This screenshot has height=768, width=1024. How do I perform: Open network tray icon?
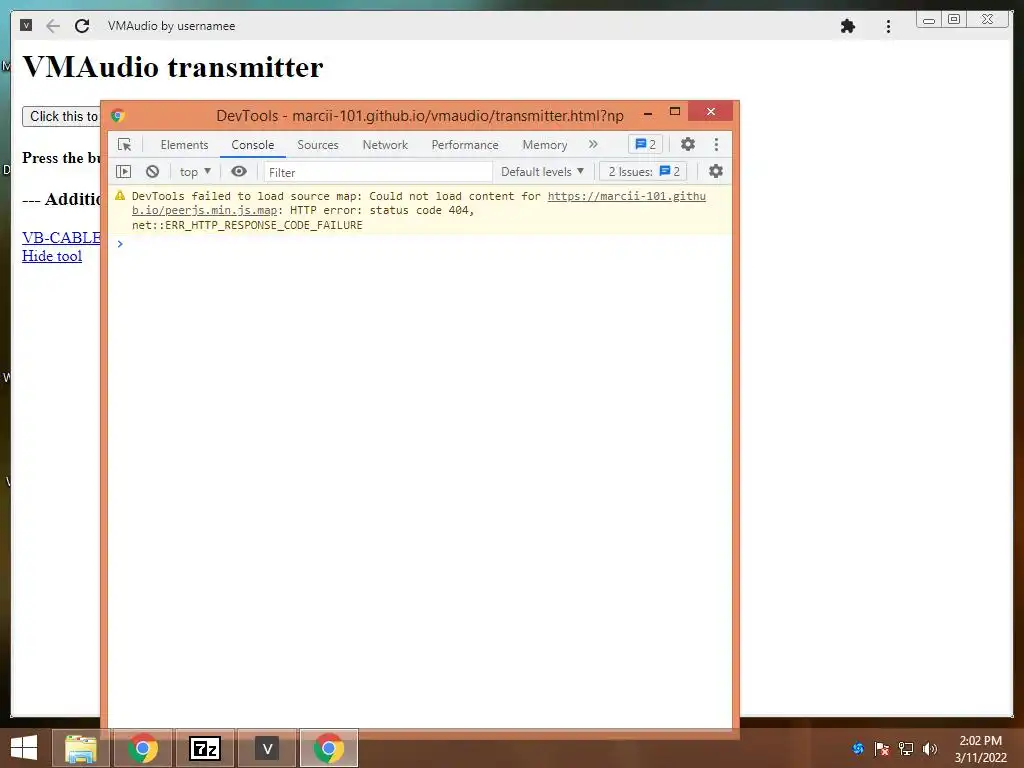click(906, 748)
